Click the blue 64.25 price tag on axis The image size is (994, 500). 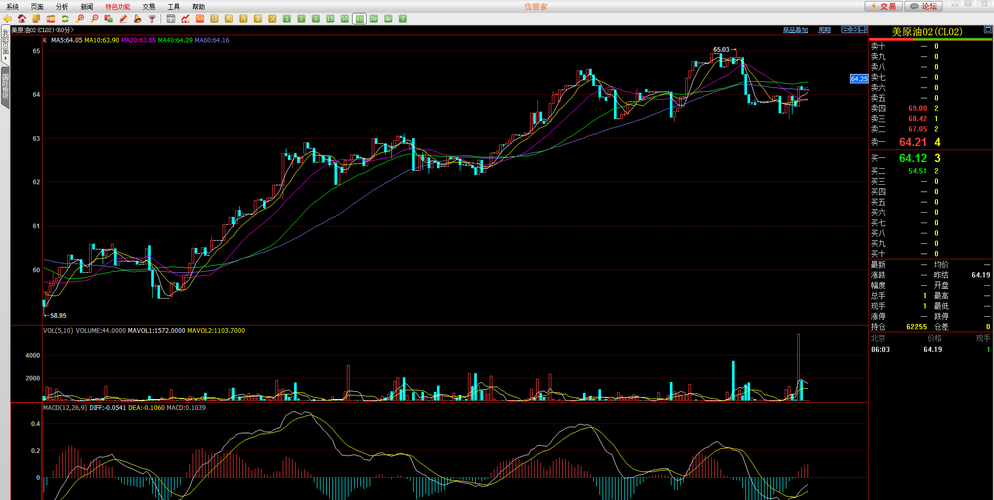click(x=859, y=79)
